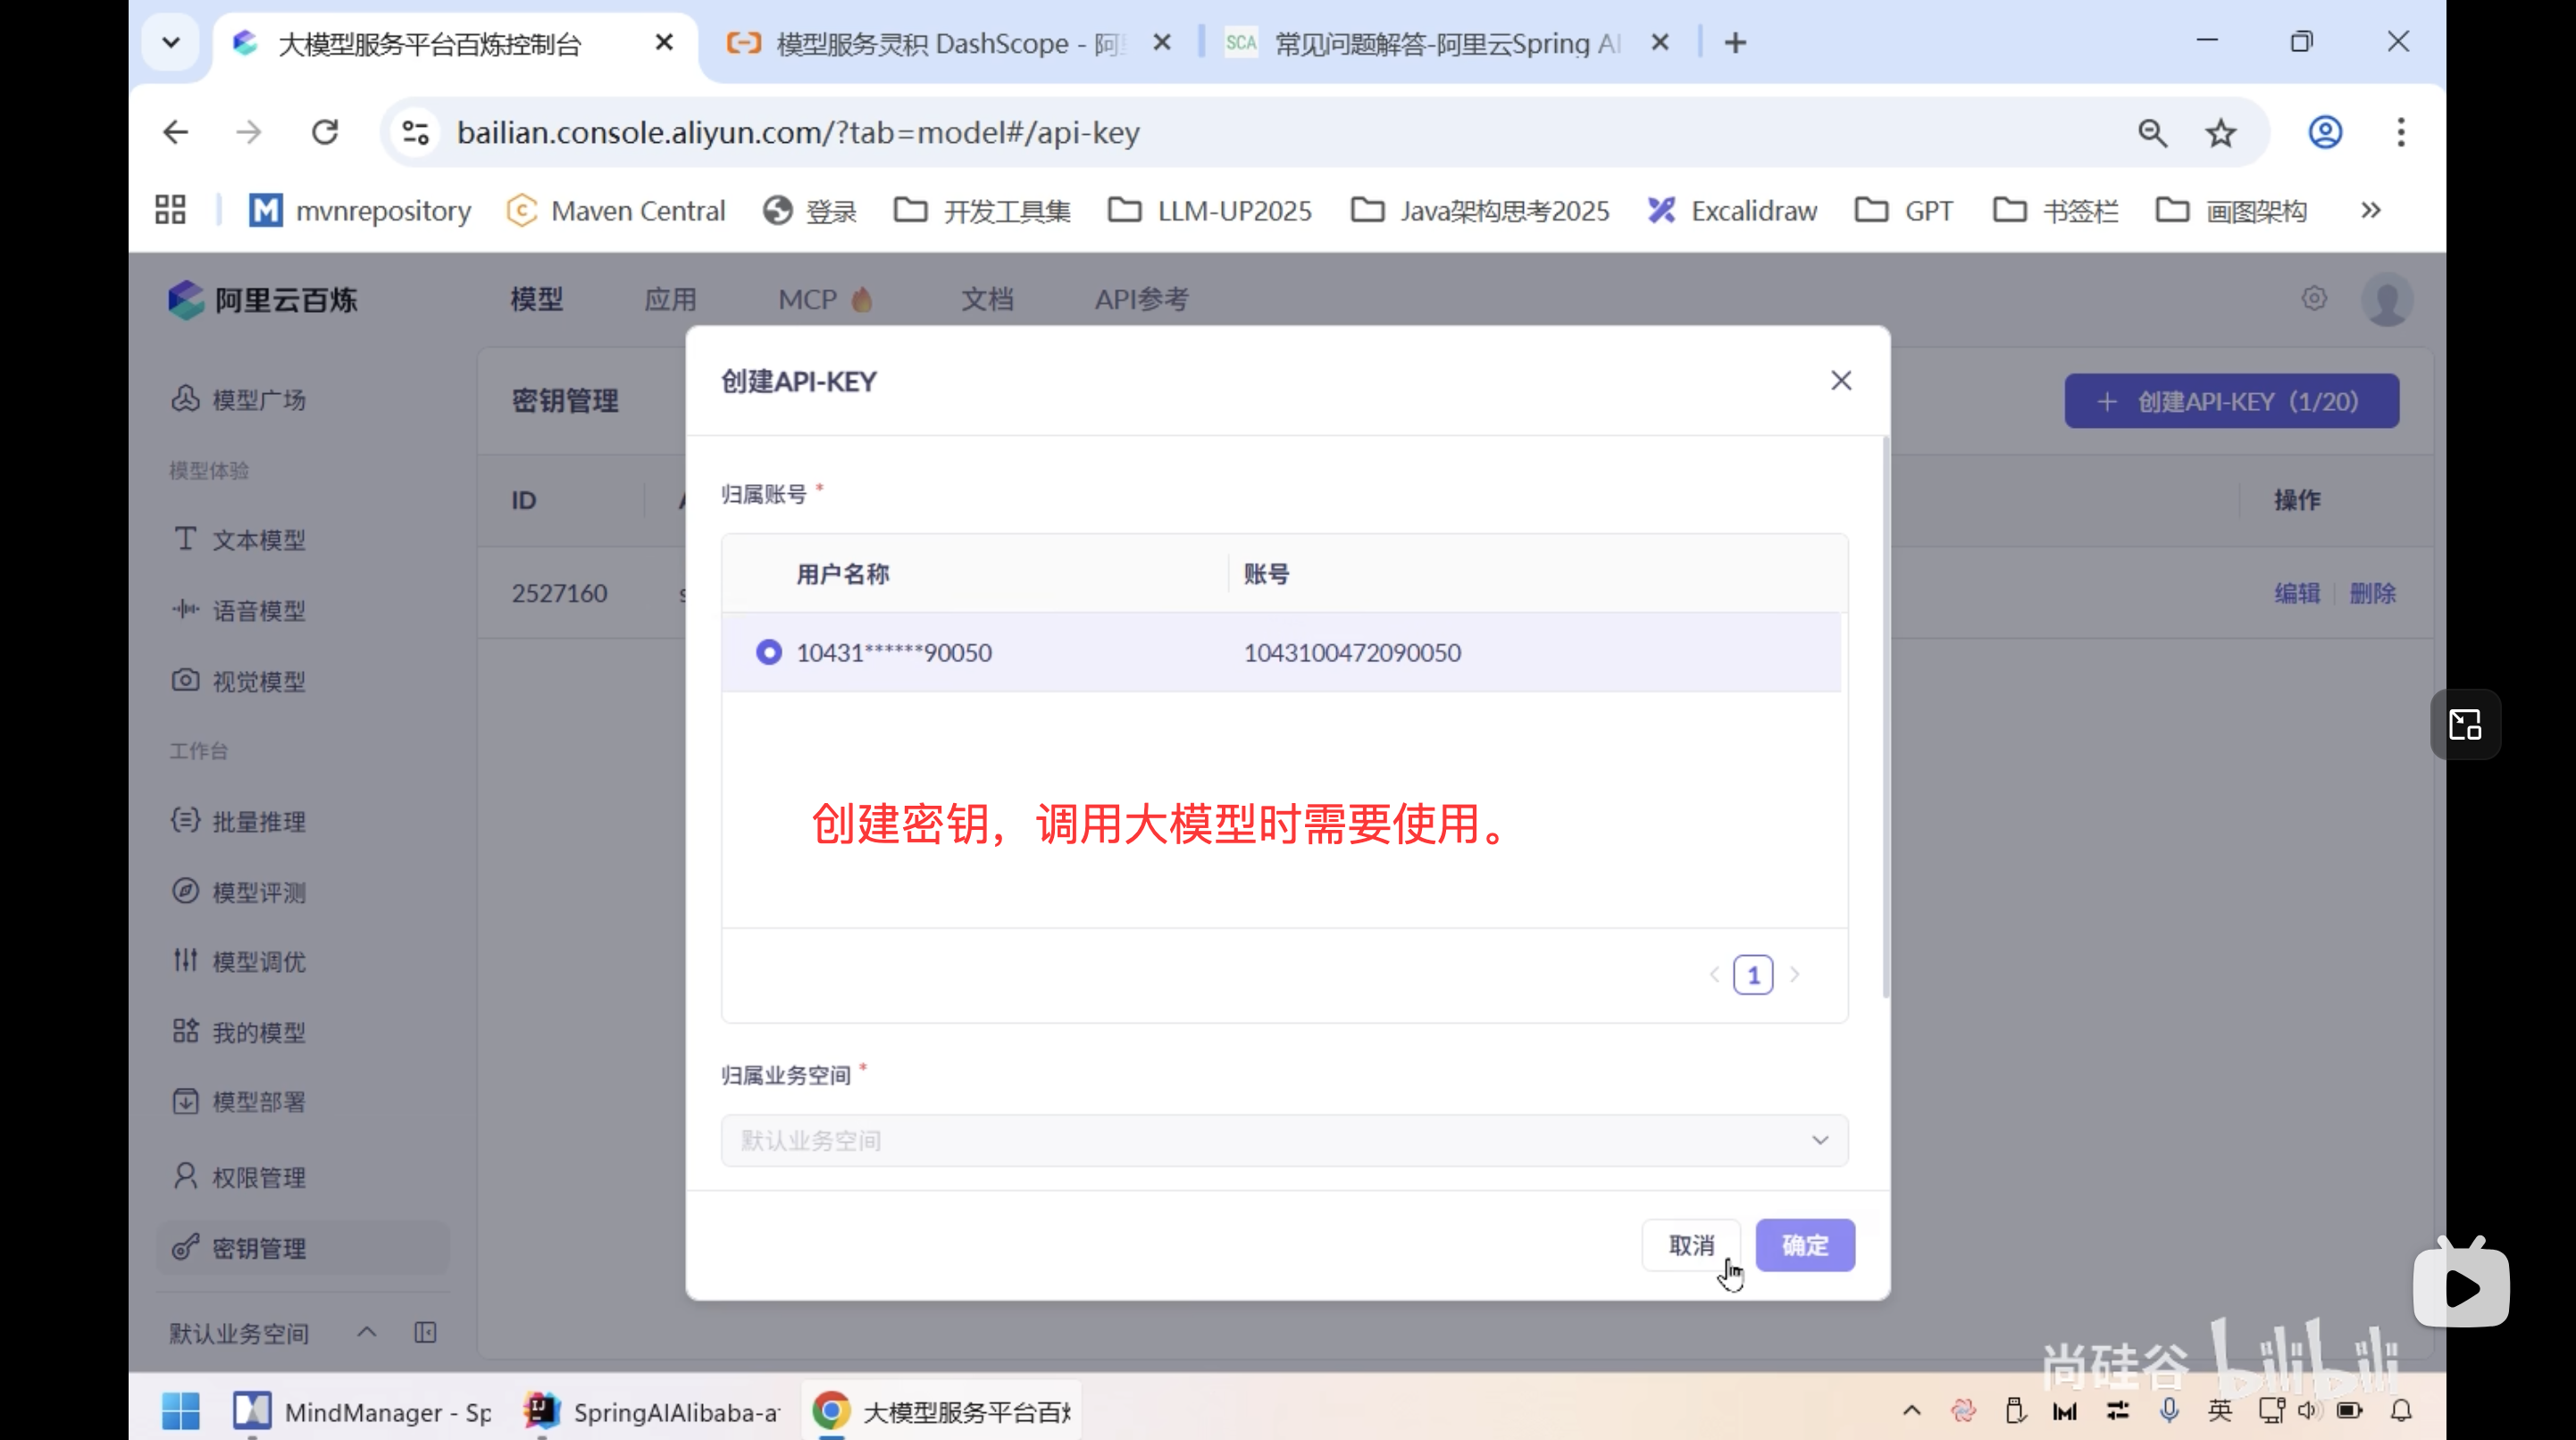Open 模型调优 in the sidebar

[258, 961]
